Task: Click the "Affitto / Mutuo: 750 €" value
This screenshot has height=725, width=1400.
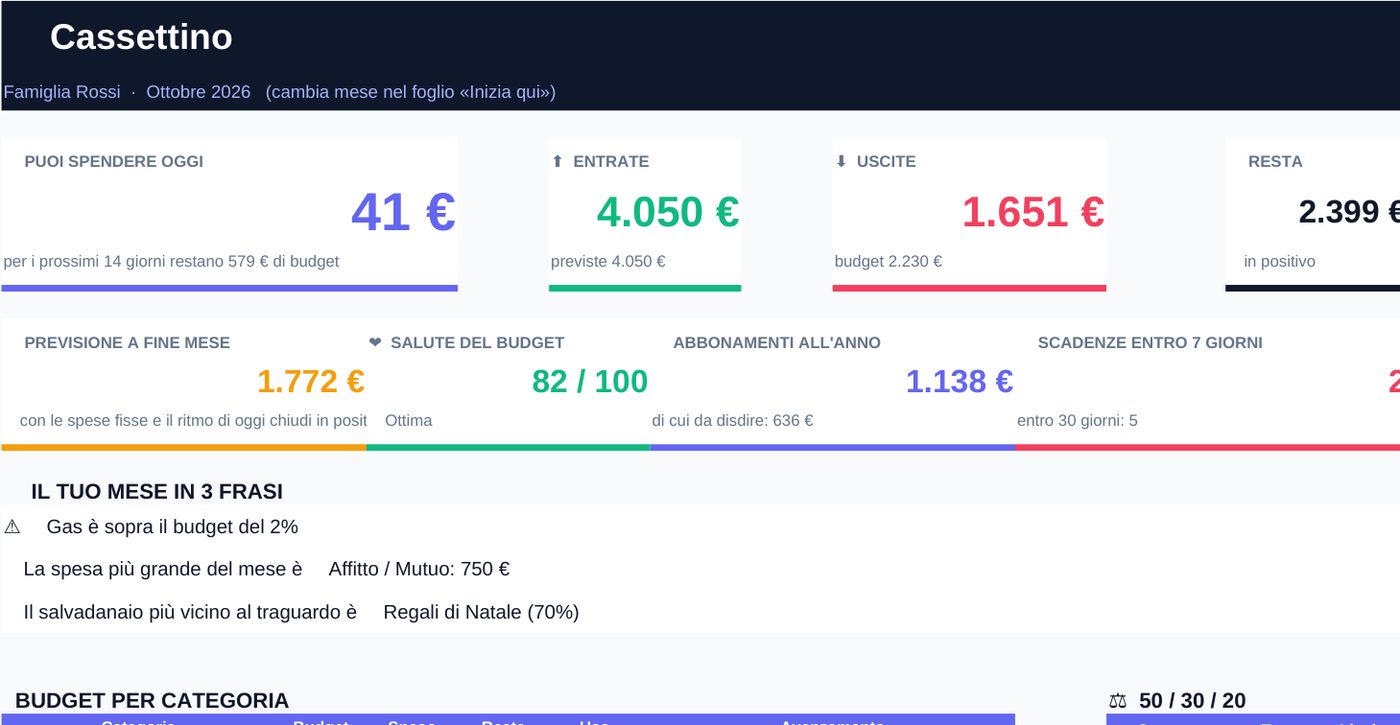Action: coord(419,569)
